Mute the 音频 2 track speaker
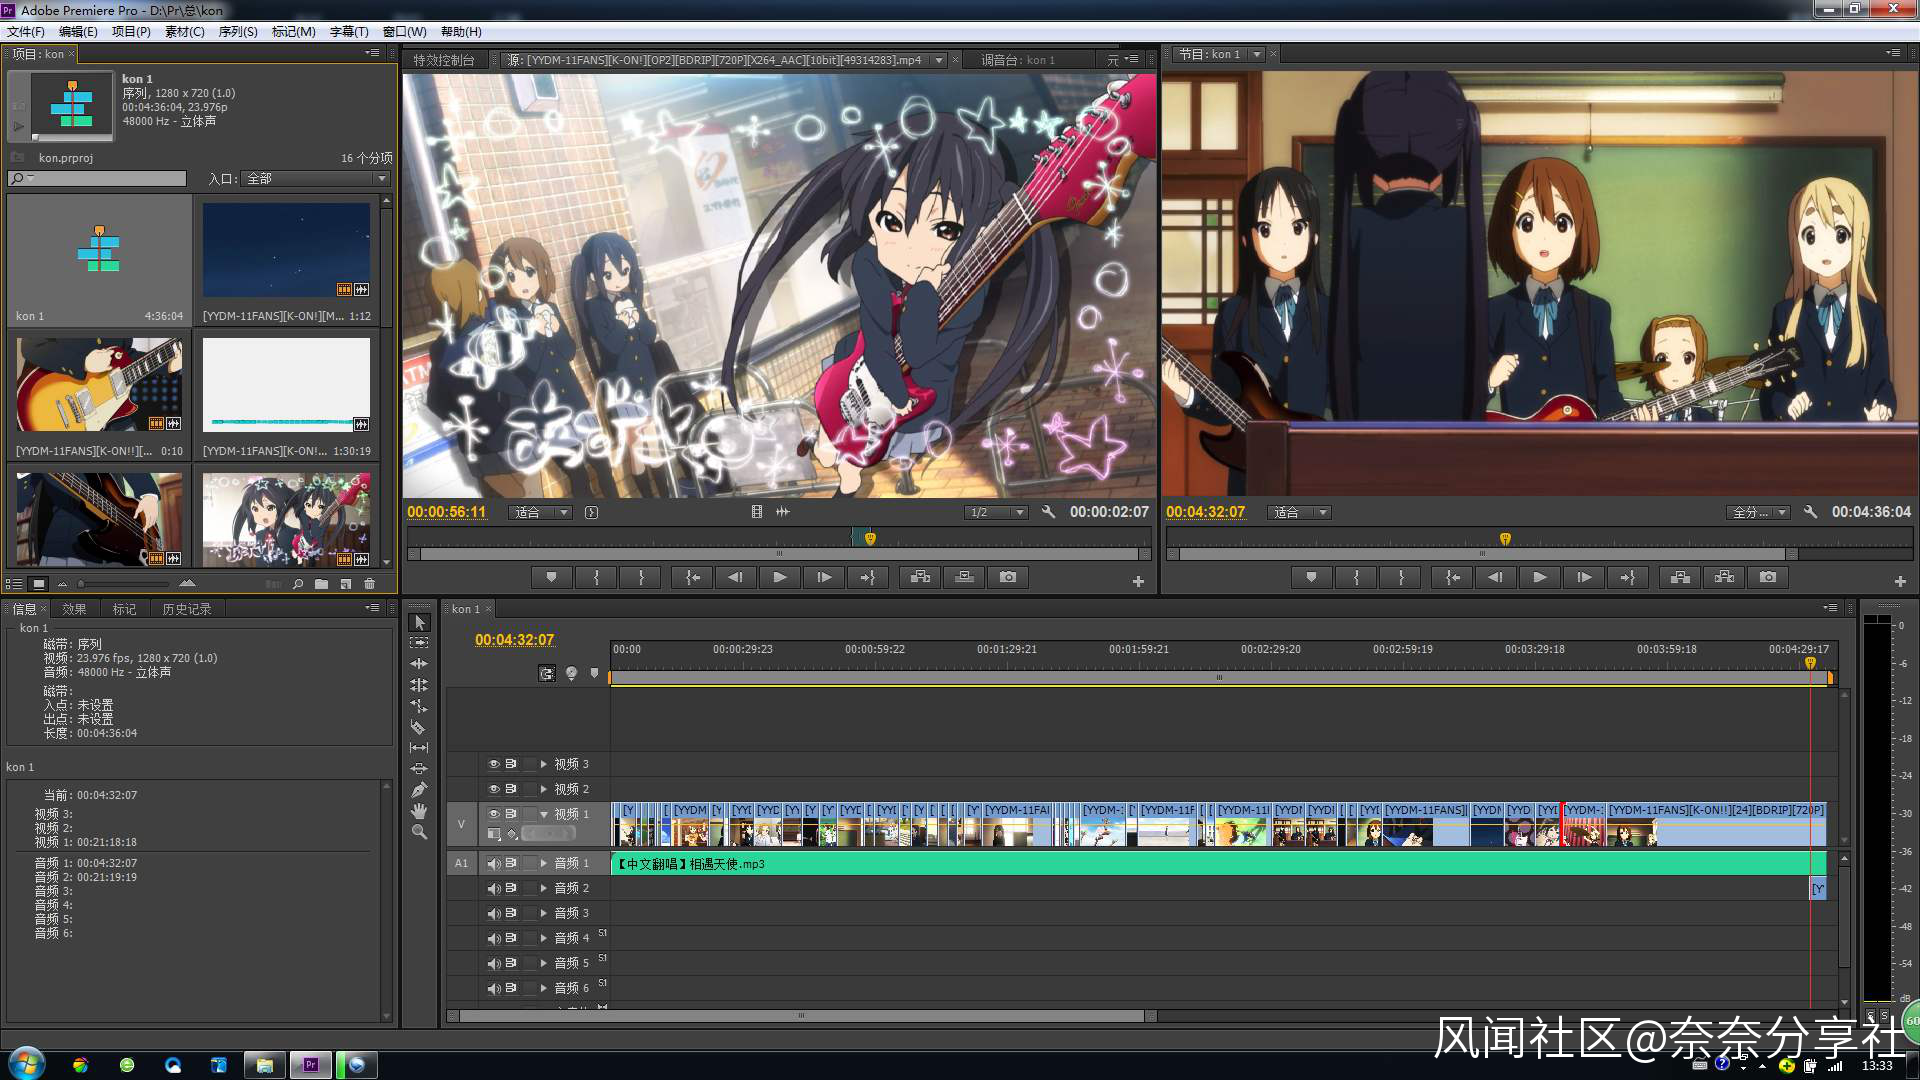This screenshot has width=1920, height=1080. [493, 888]
